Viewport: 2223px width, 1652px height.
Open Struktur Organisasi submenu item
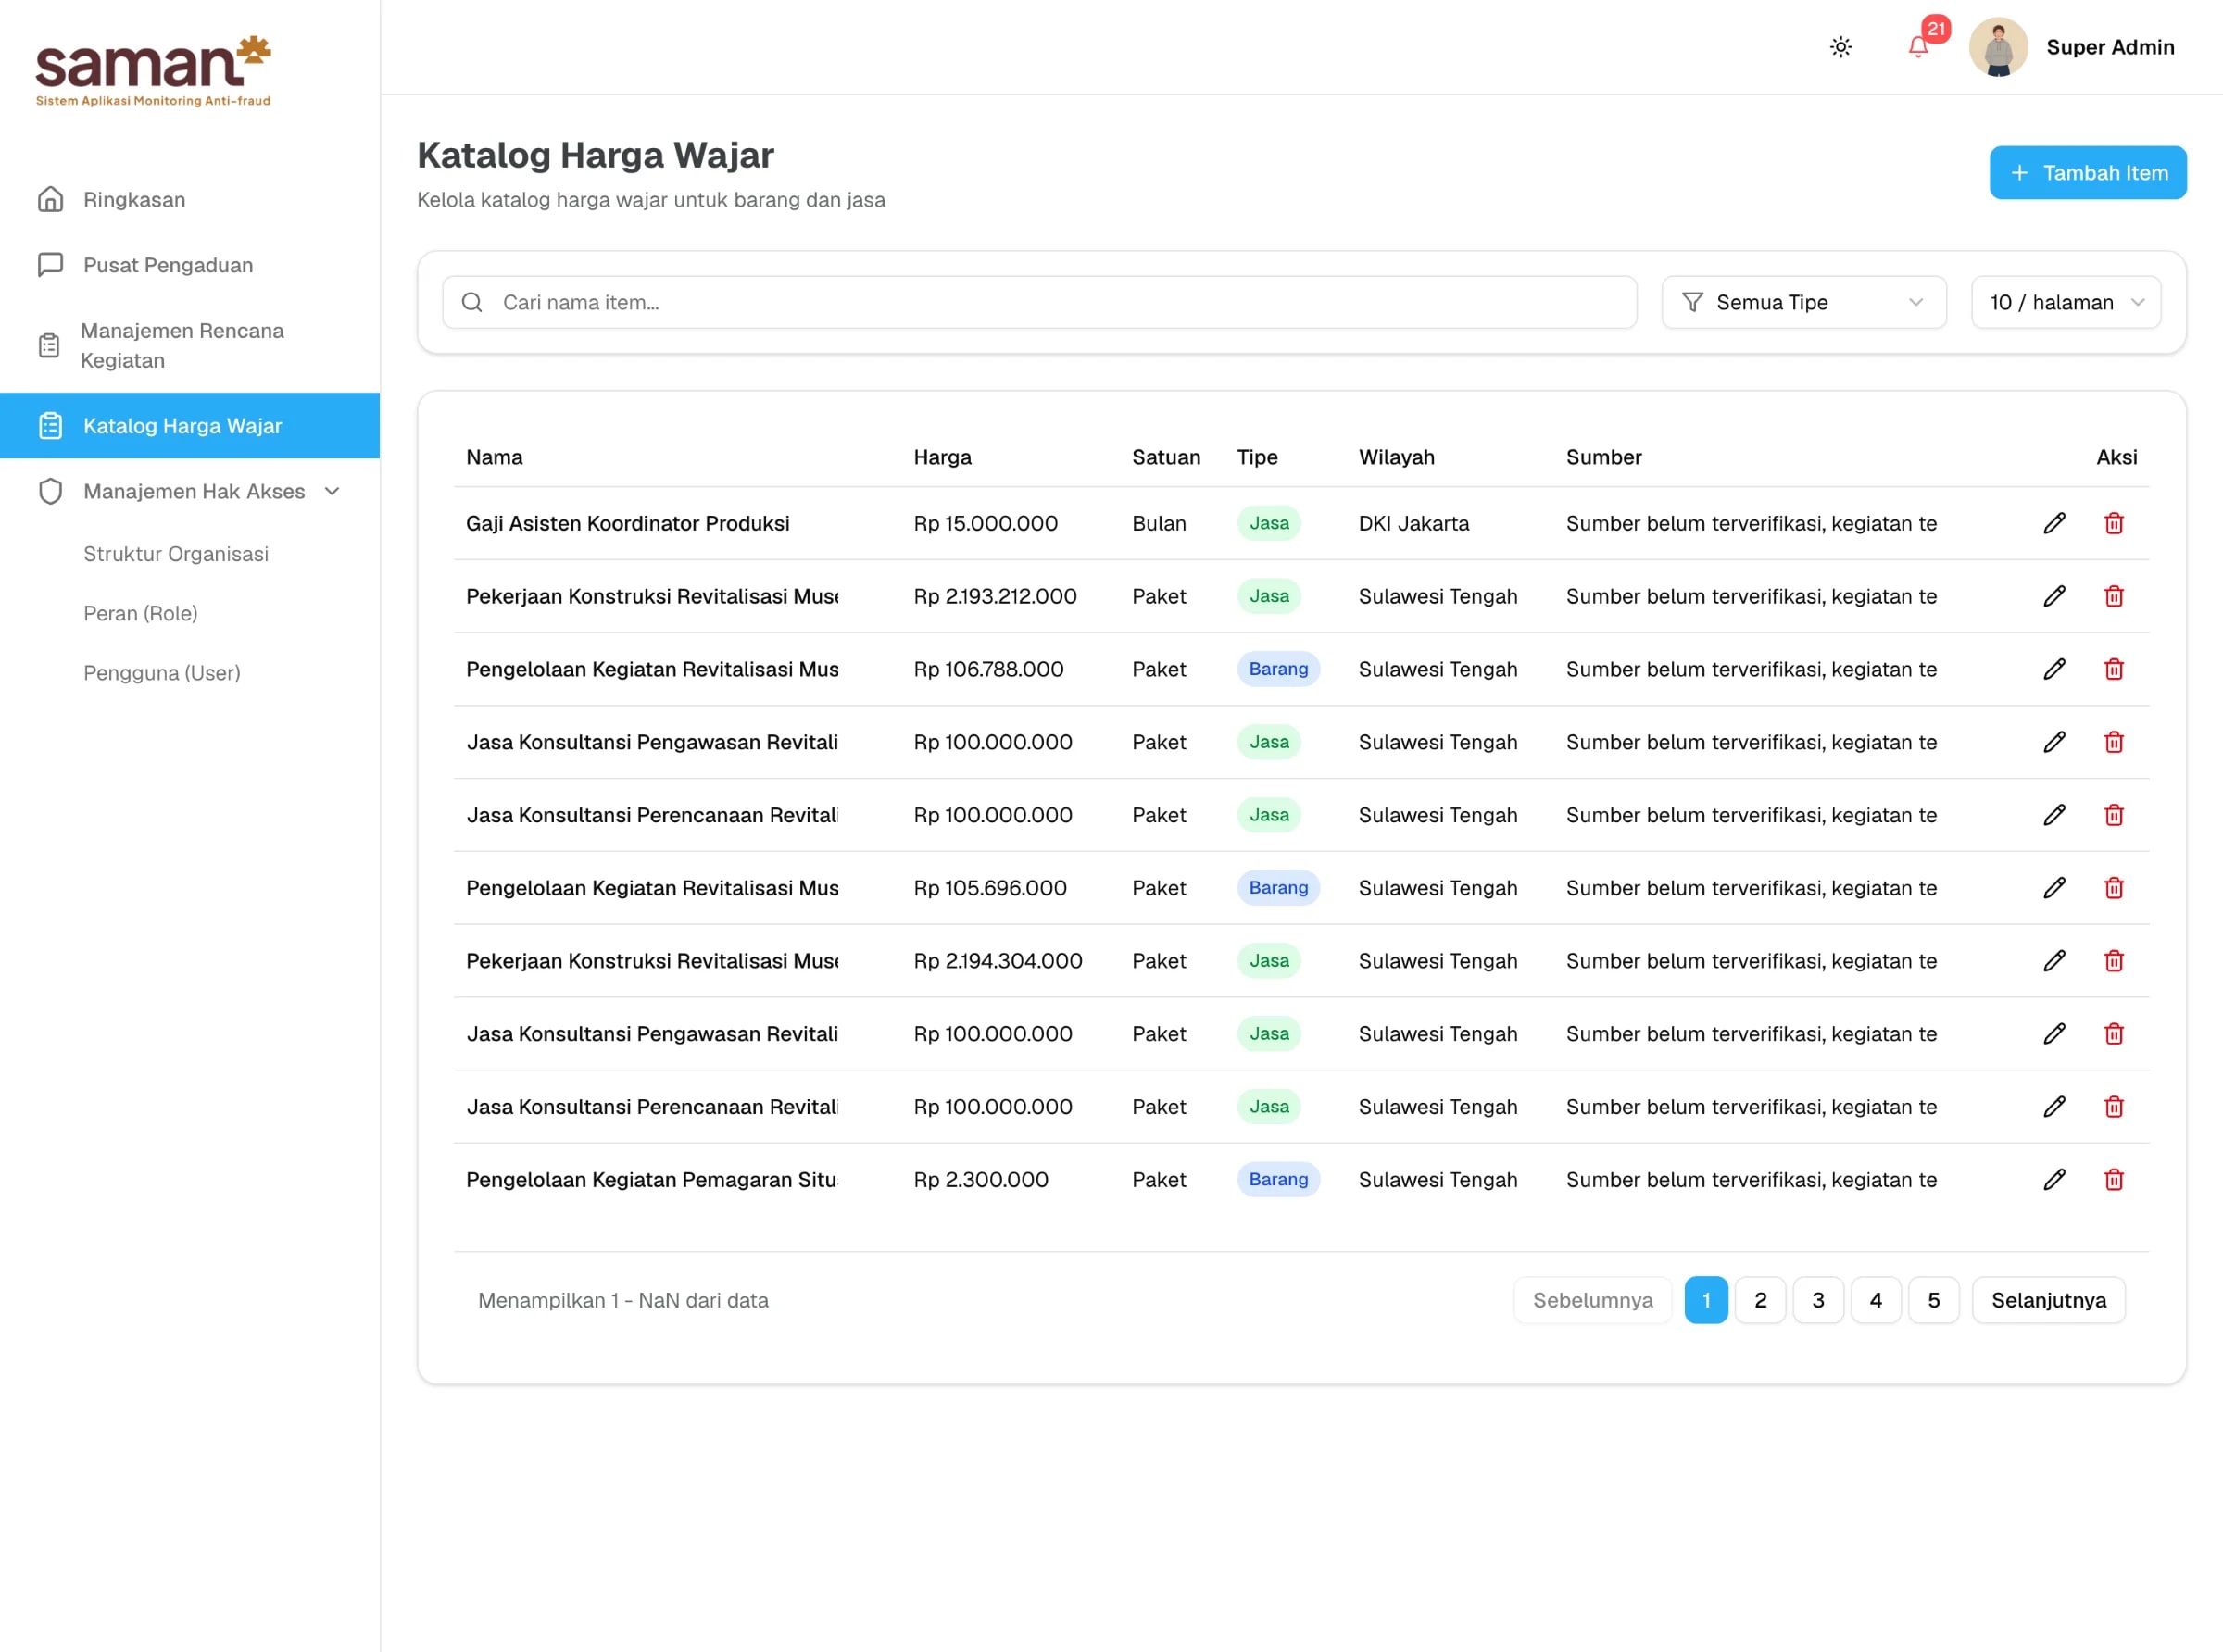176,554
